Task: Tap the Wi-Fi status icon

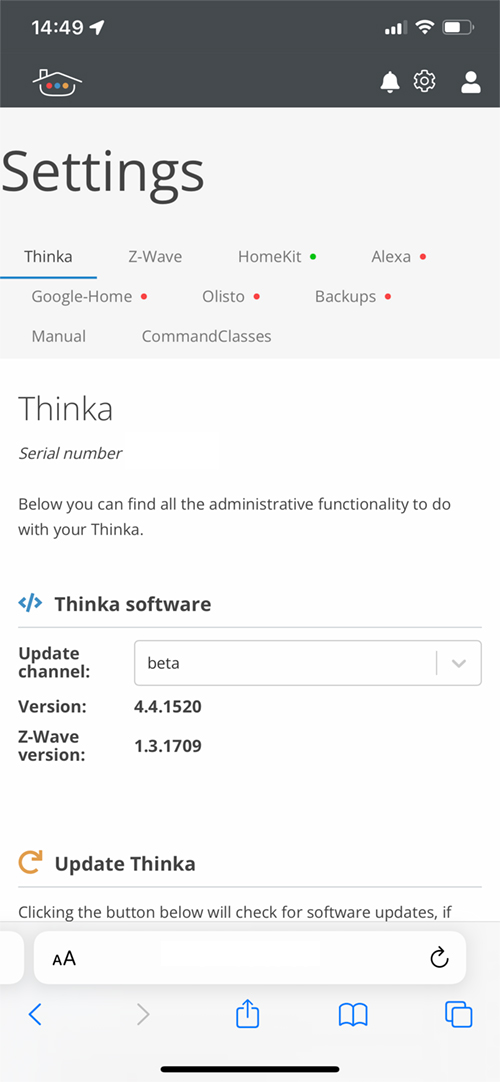Action: click(425, 28)
